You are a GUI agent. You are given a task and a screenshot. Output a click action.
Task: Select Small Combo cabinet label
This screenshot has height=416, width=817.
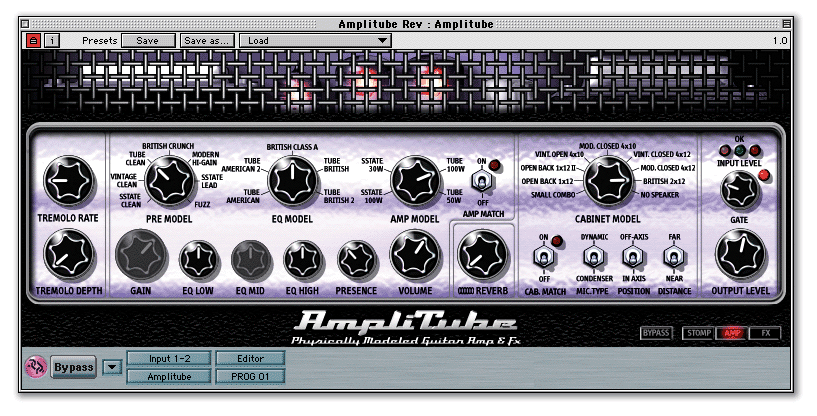[553, 194]
